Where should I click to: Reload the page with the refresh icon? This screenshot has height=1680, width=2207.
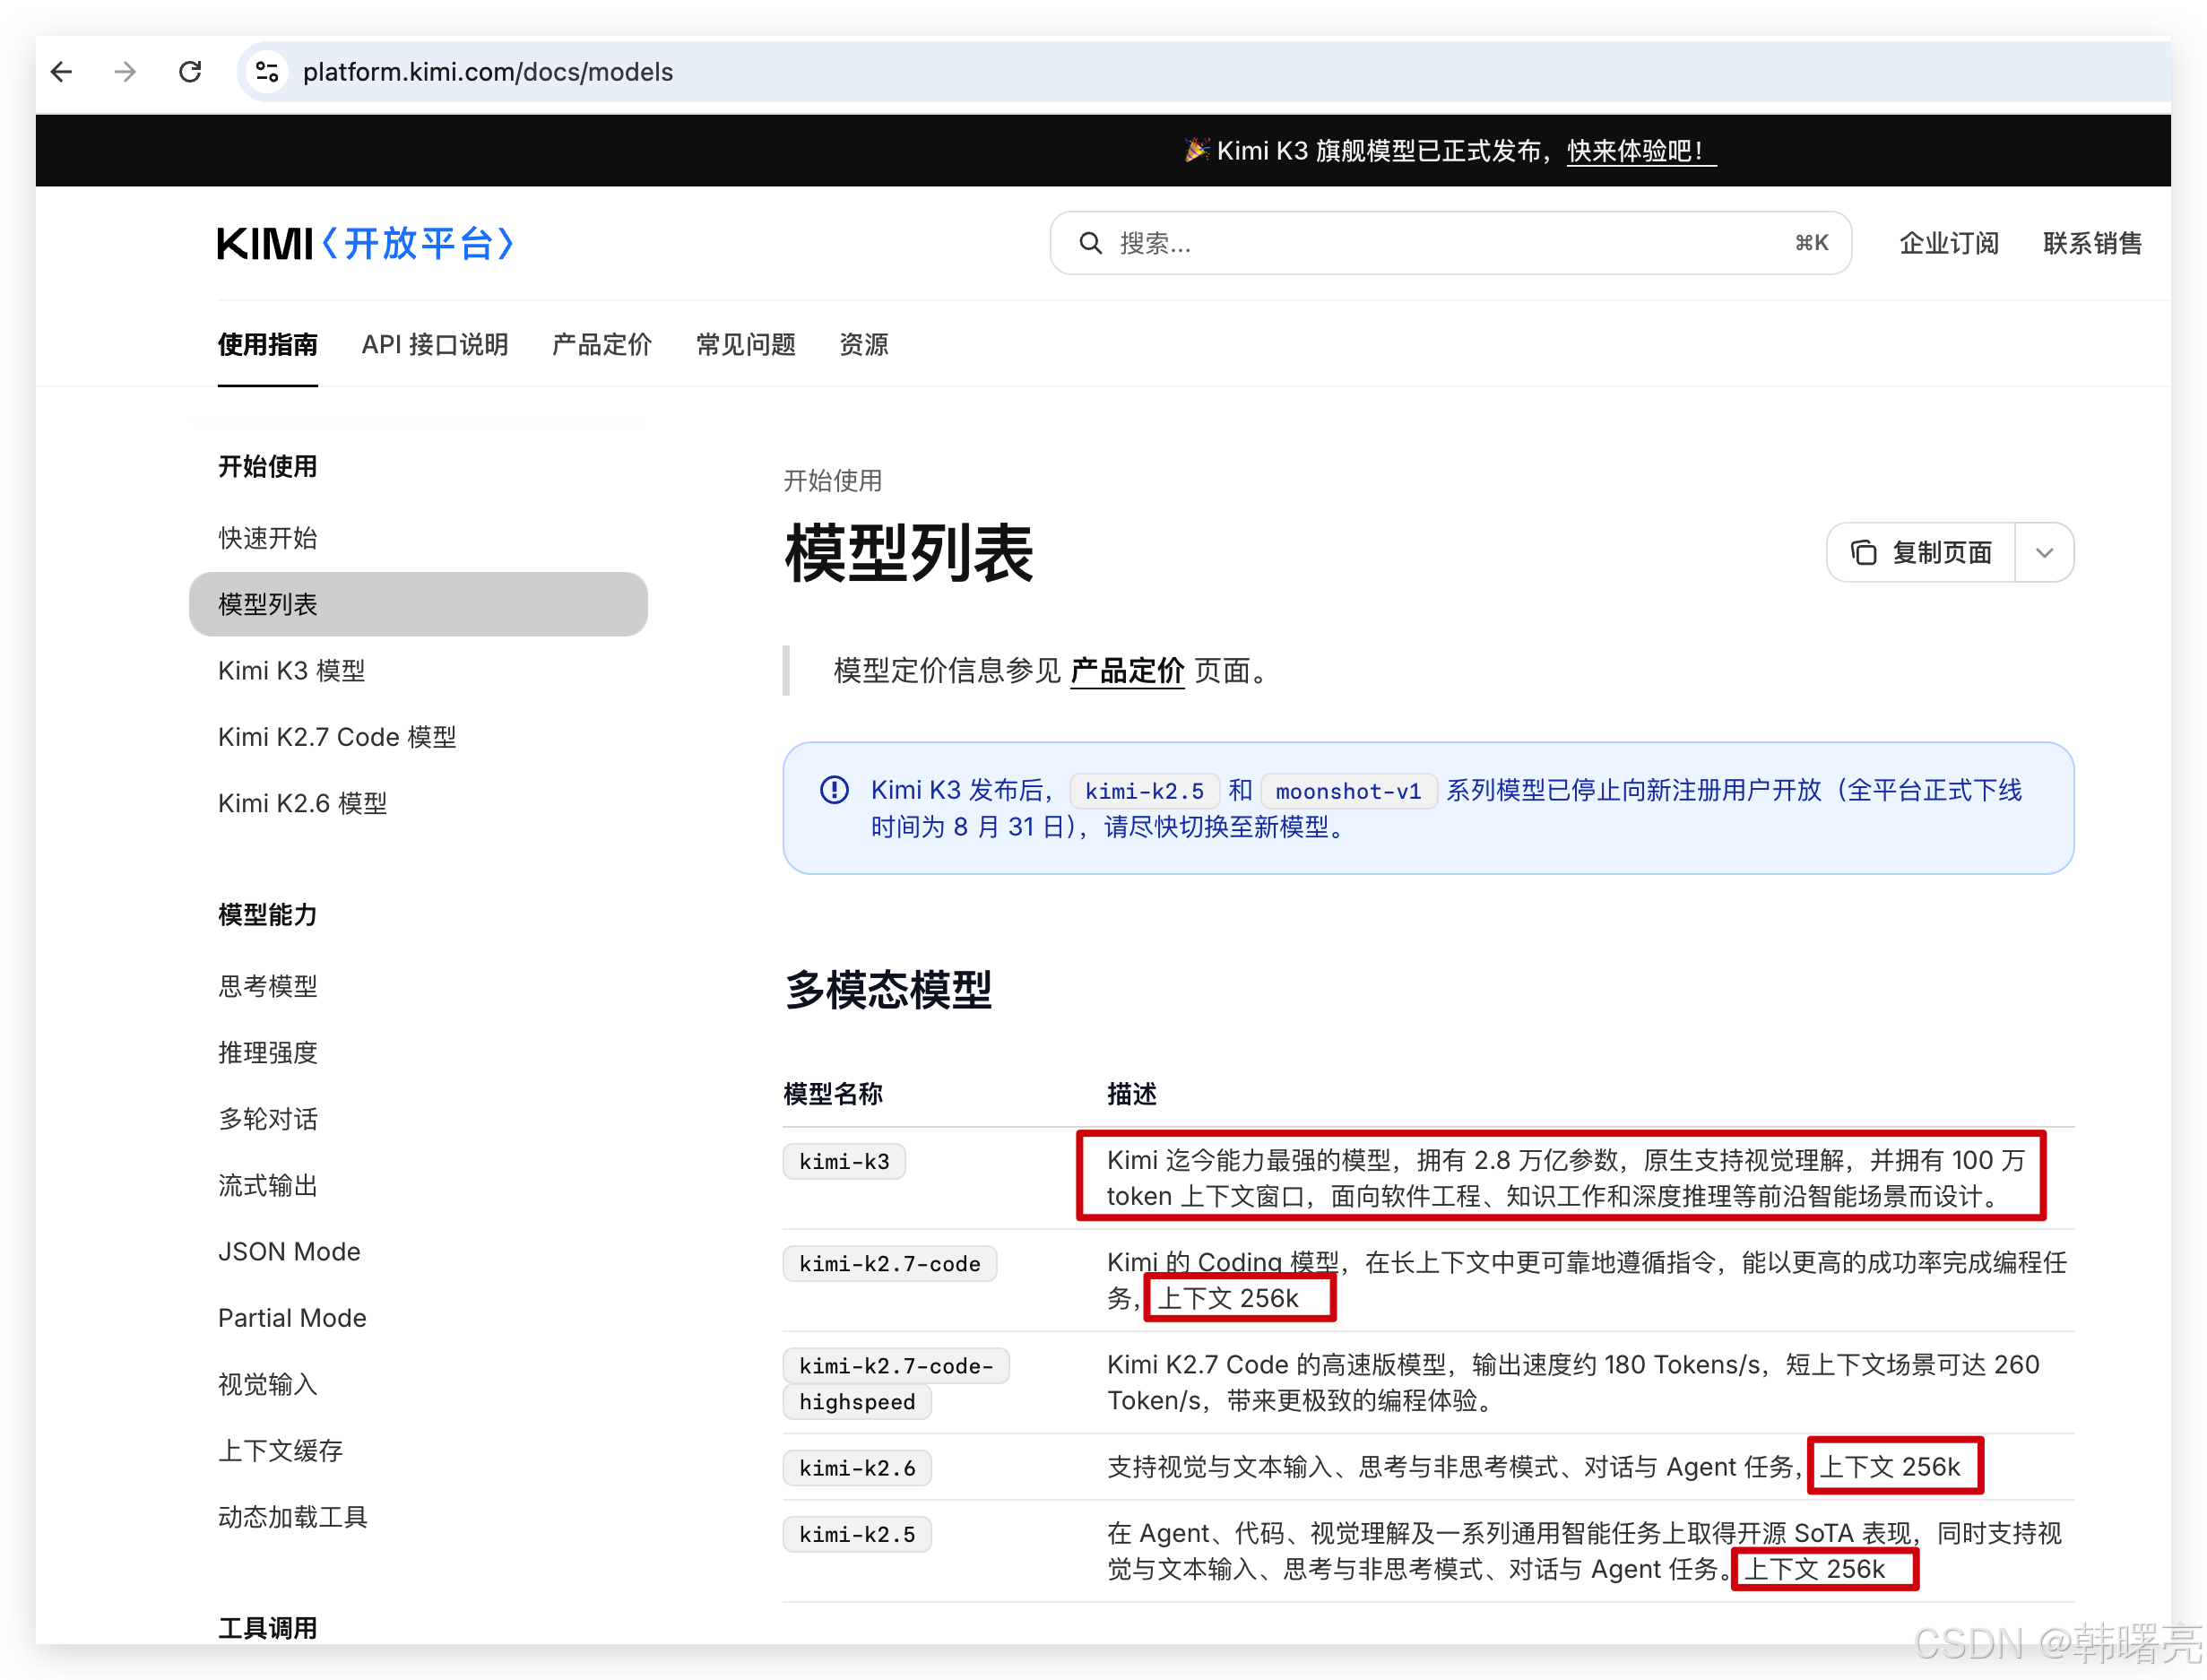pyautogui.click(x=190, y=72)
